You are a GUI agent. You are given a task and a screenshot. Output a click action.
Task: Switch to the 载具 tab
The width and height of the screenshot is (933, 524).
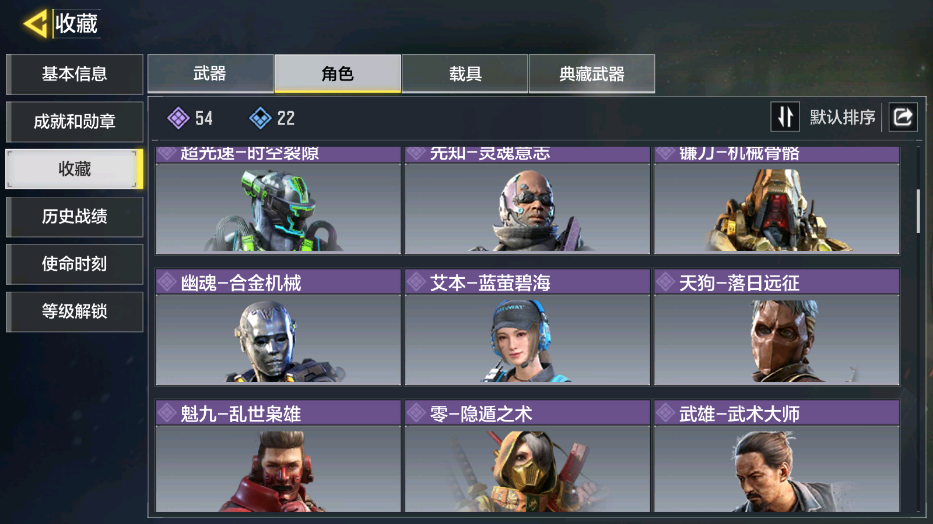[465, 74]
